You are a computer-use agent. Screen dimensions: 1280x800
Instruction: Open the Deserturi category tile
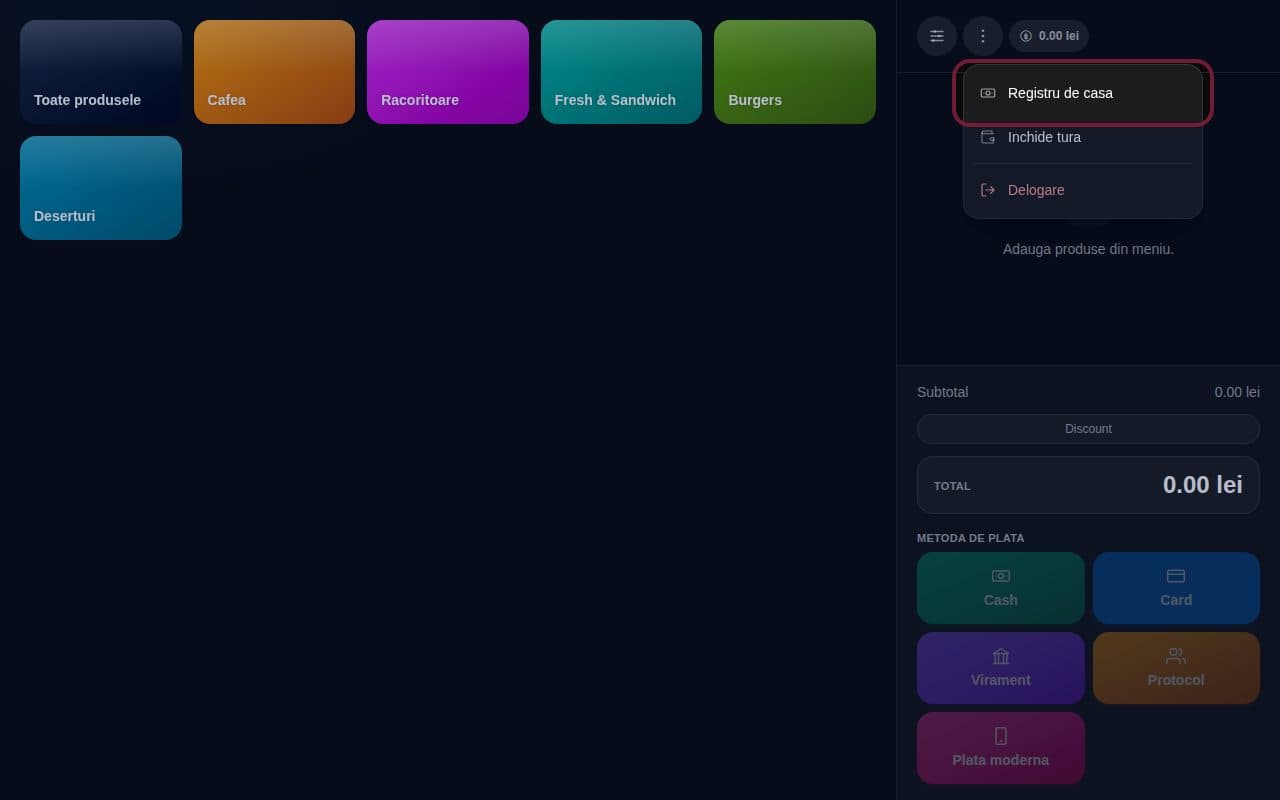(101, 188)
